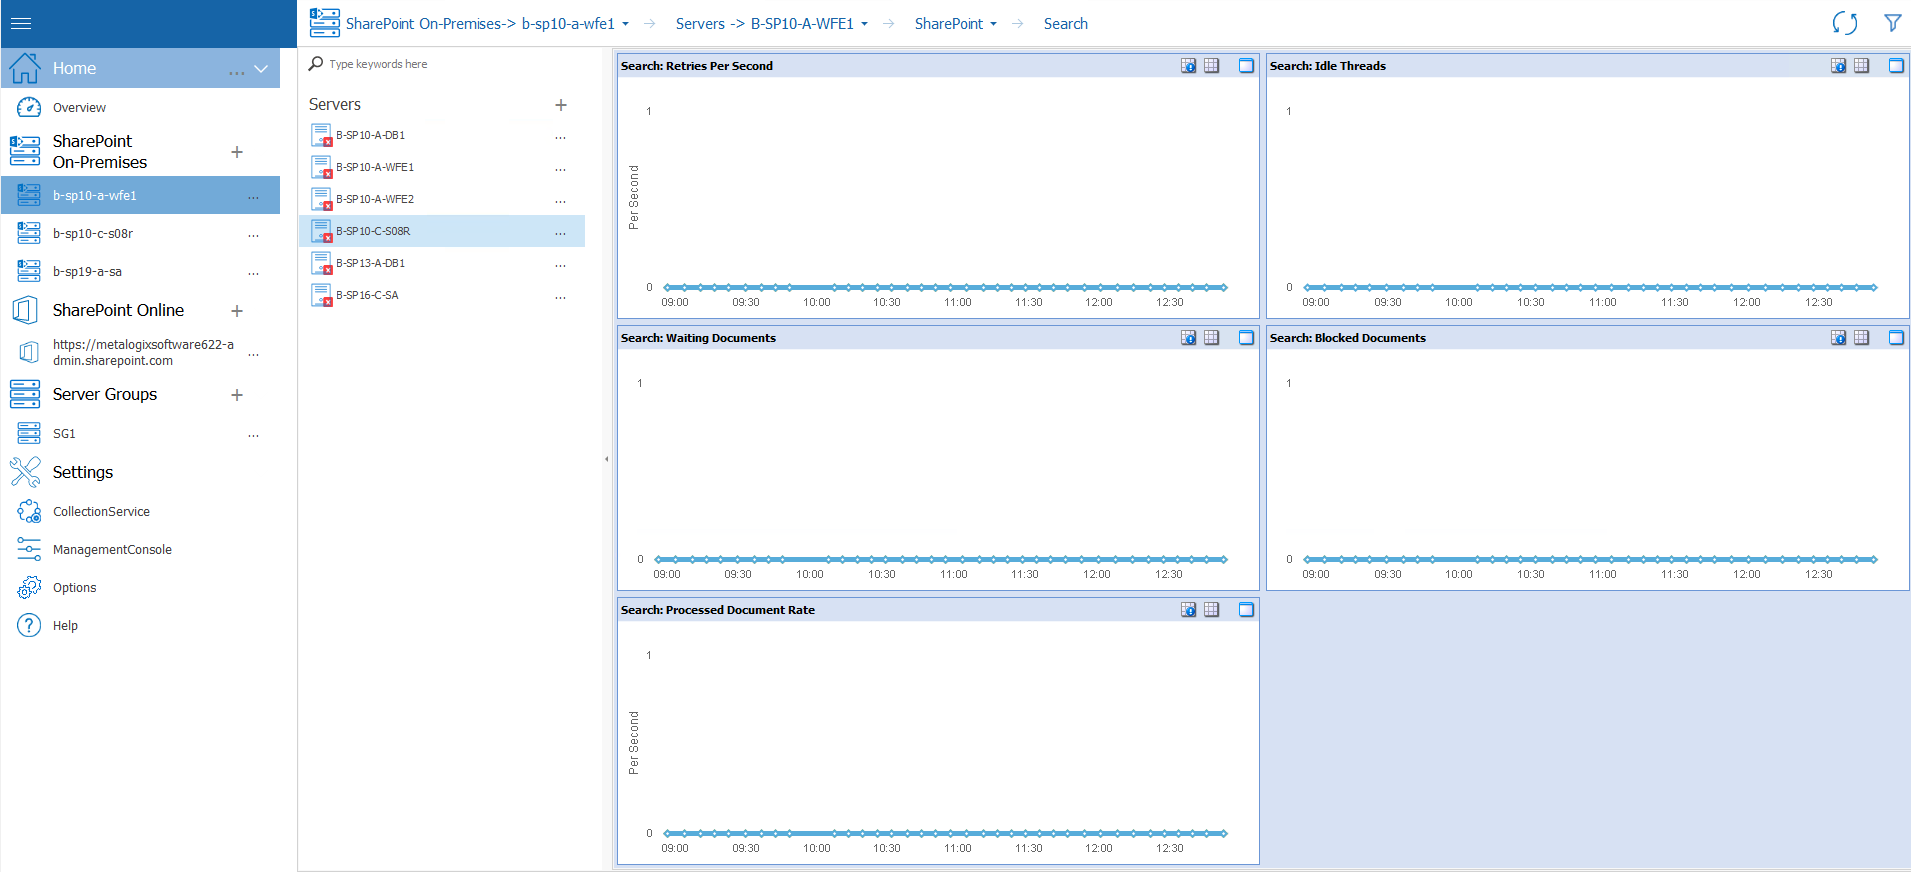Select the SG1 server group
Image resolution: width=1911 pixels, height=872 pixels.
click(x=64, y=433)
